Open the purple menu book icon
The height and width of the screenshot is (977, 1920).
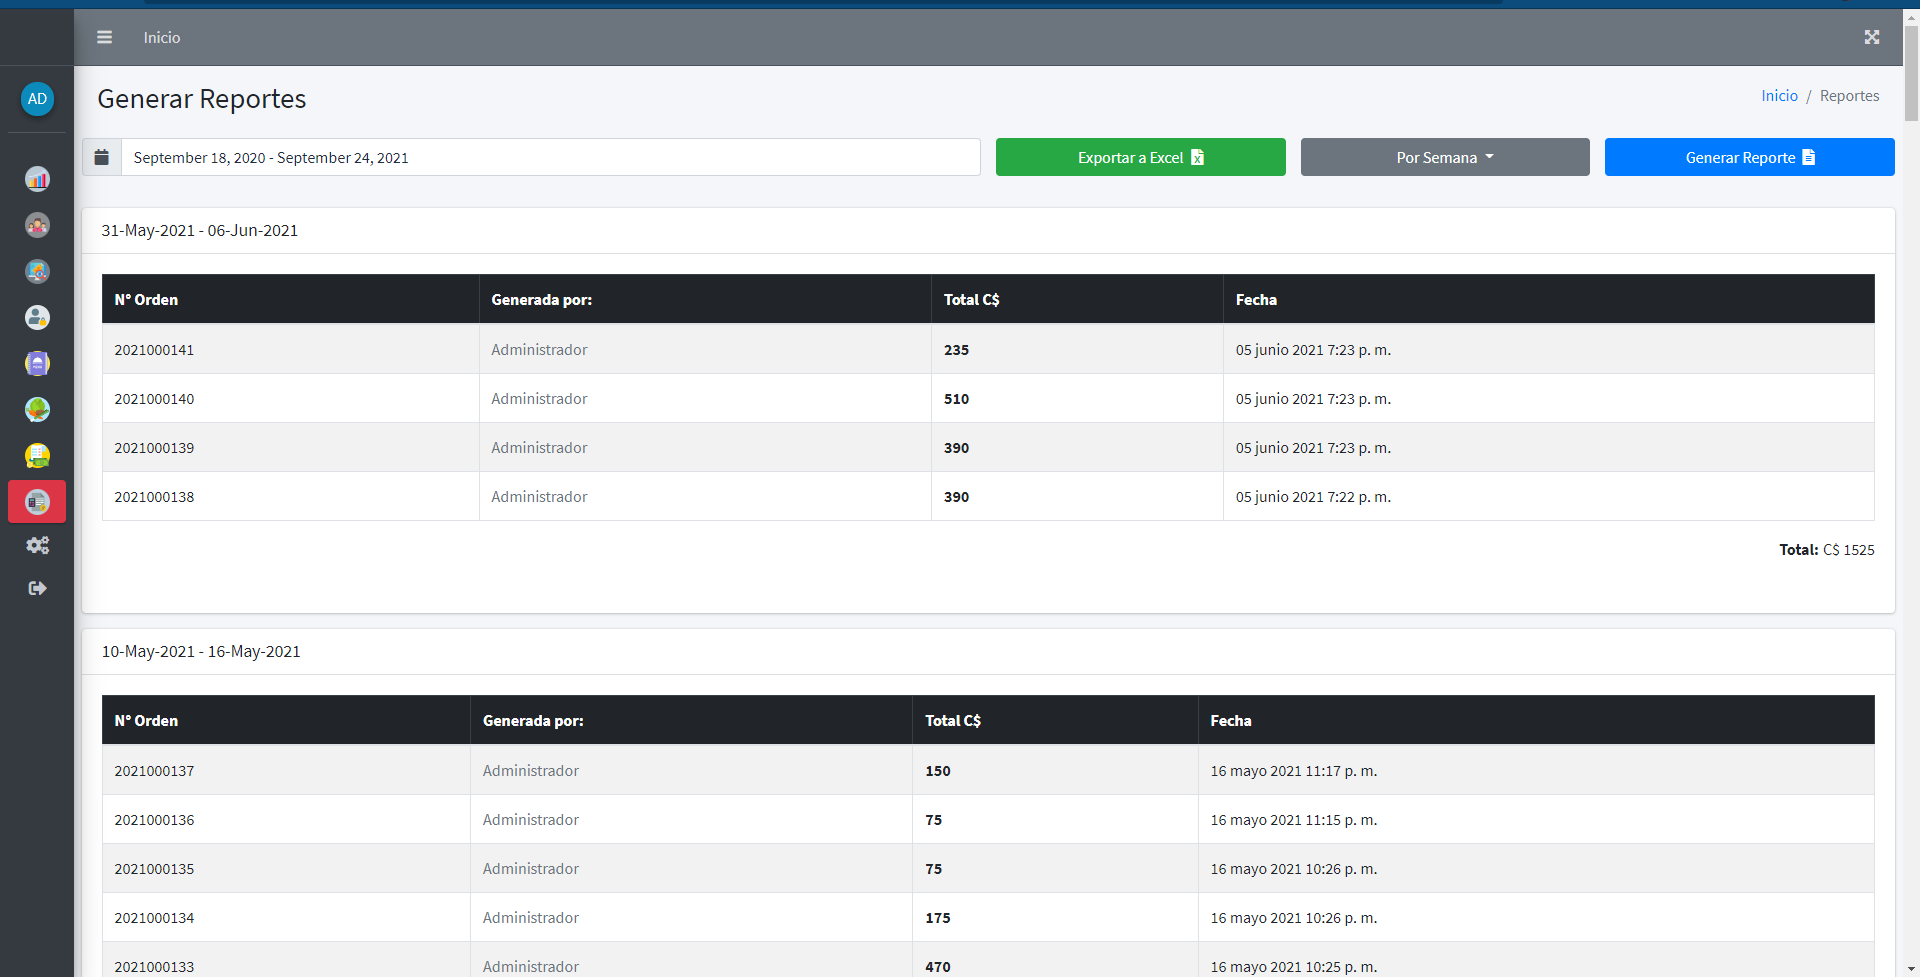[37, 363]
